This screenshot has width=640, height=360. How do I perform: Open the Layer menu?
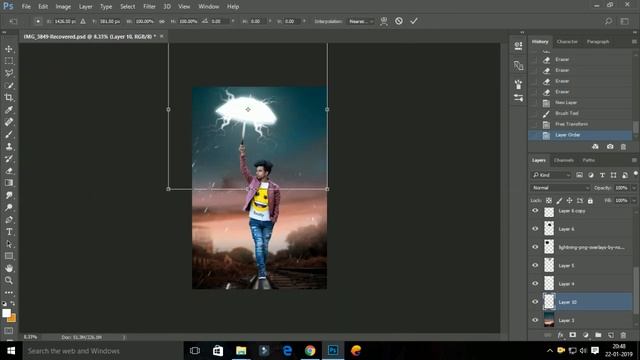tap(85, 7)
